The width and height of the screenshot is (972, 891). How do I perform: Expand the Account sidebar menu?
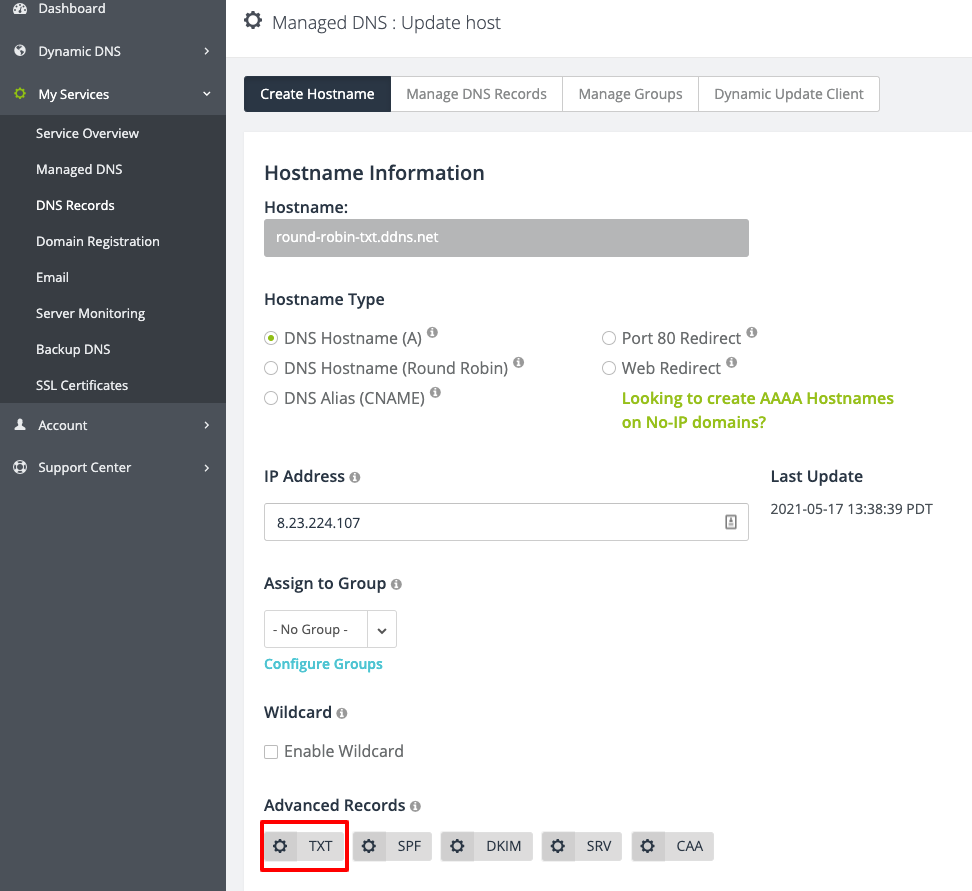[113, 425]
